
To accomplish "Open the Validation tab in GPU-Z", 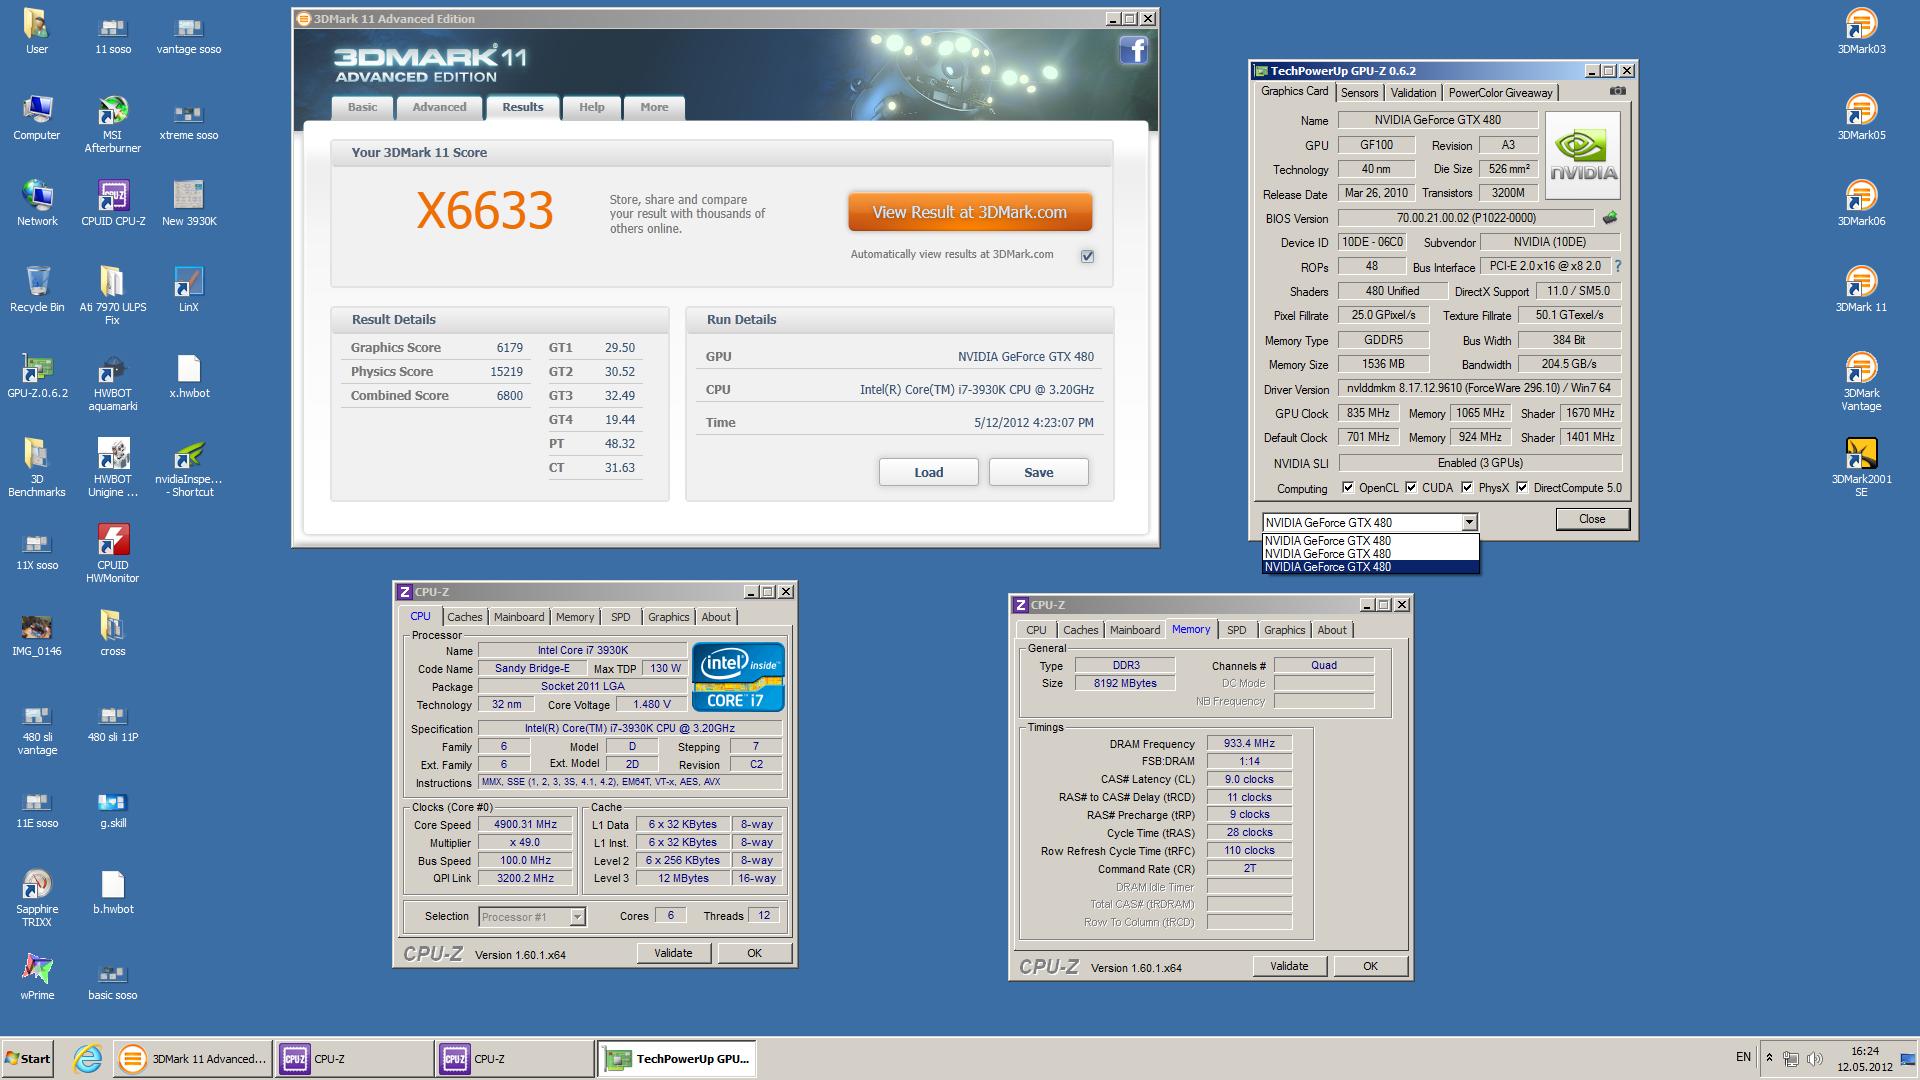I will 1413,92.
